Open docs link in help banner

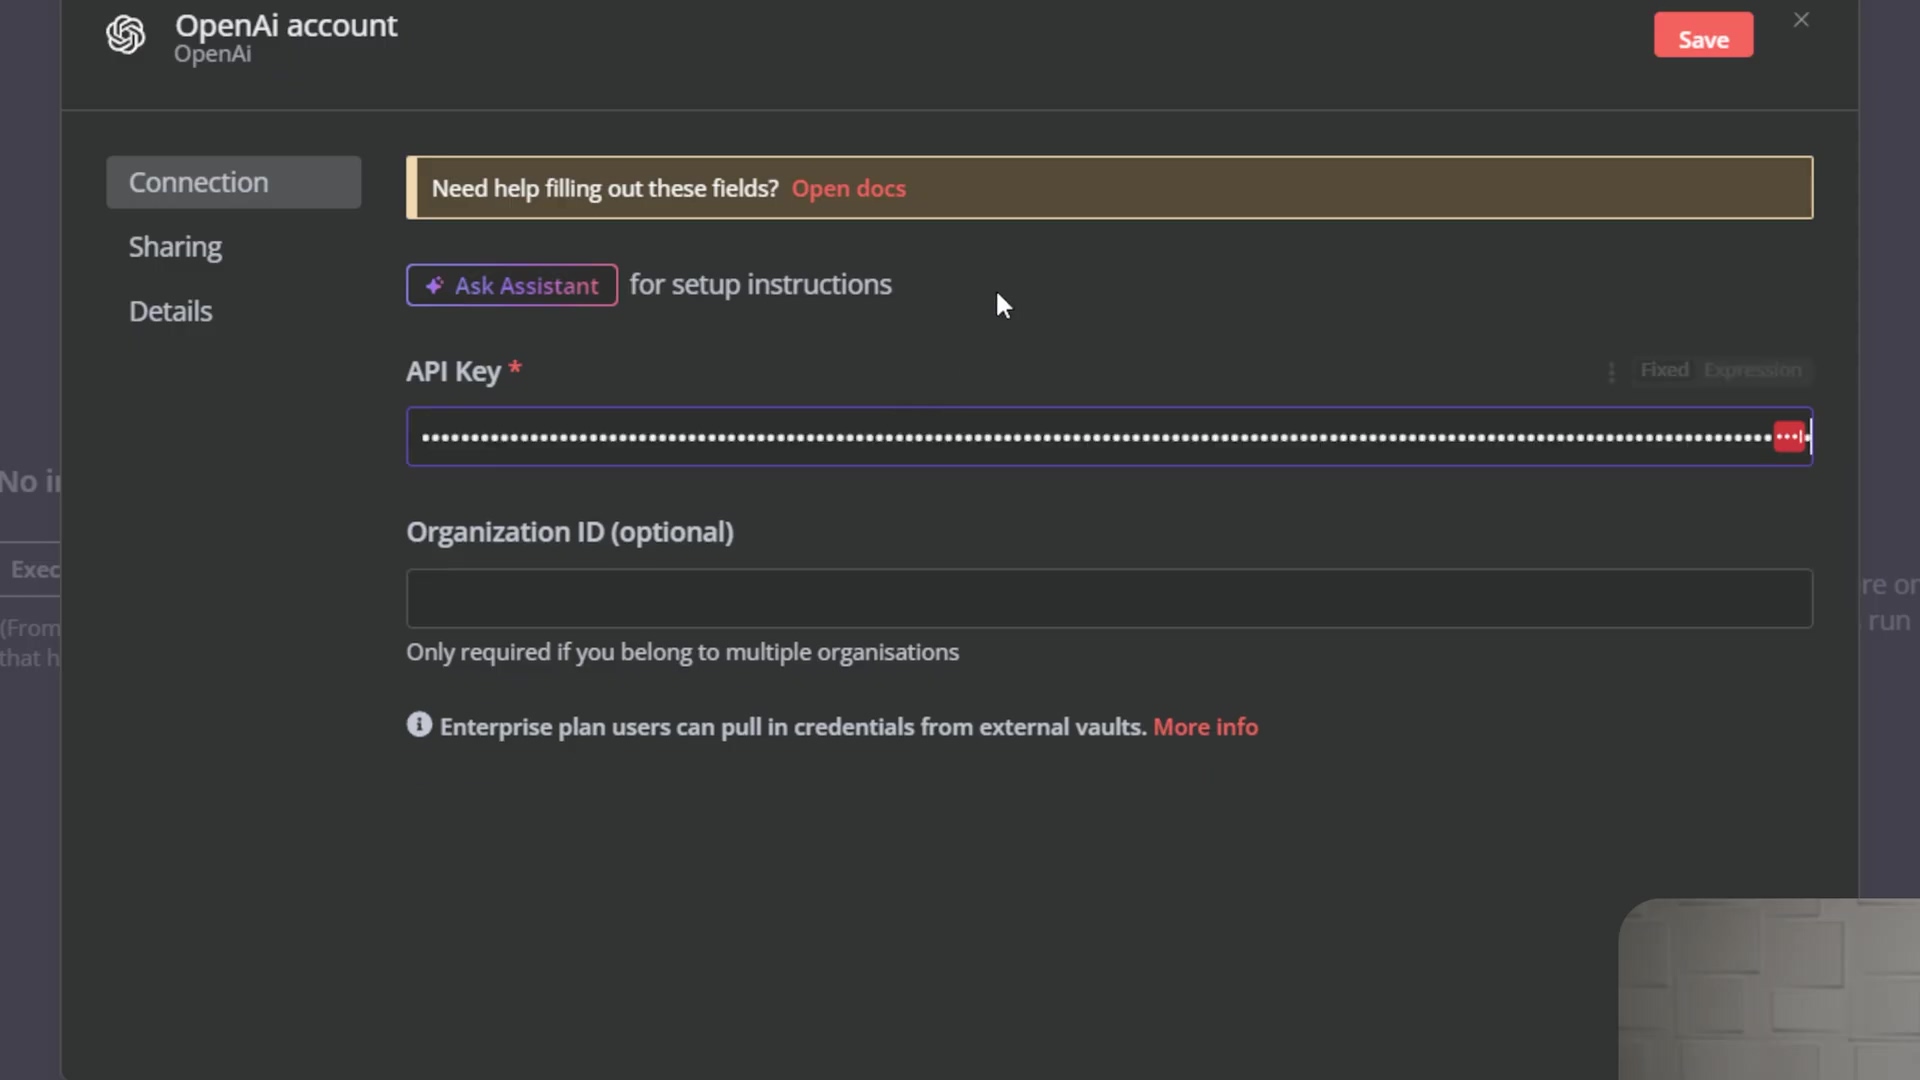tap(848, 188)
